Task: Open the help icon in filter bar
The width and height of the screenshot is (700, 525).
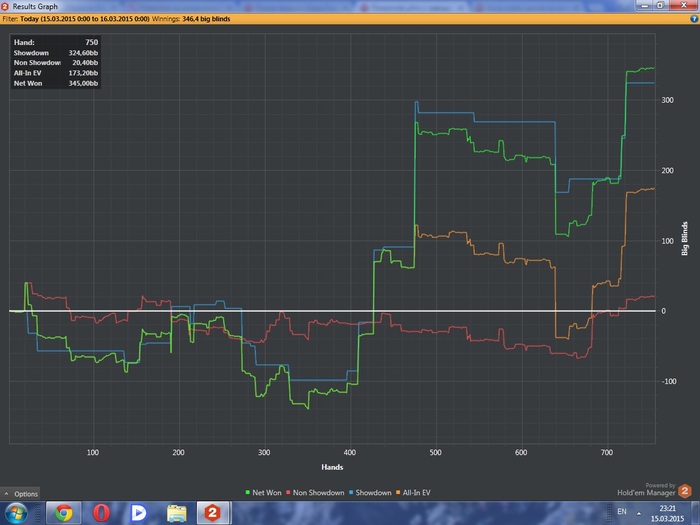Action: click(694, 19)
